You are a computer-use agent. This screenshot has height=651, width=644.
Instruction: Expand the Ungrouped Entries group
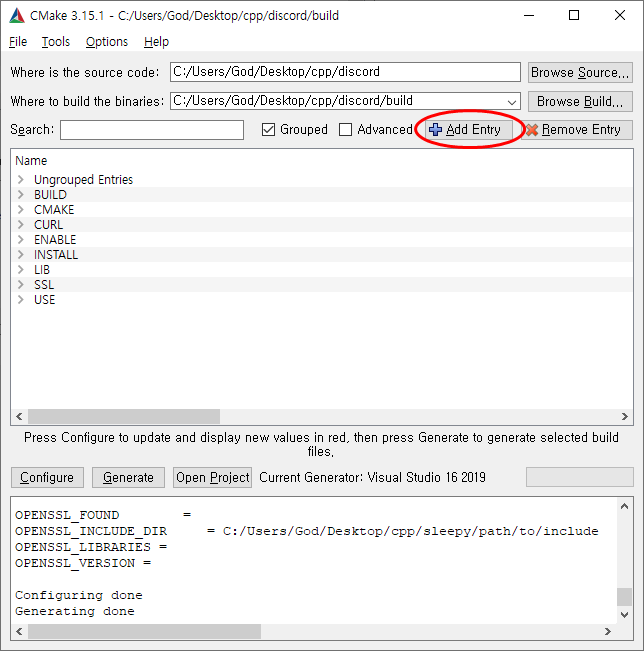pos(20,179)
